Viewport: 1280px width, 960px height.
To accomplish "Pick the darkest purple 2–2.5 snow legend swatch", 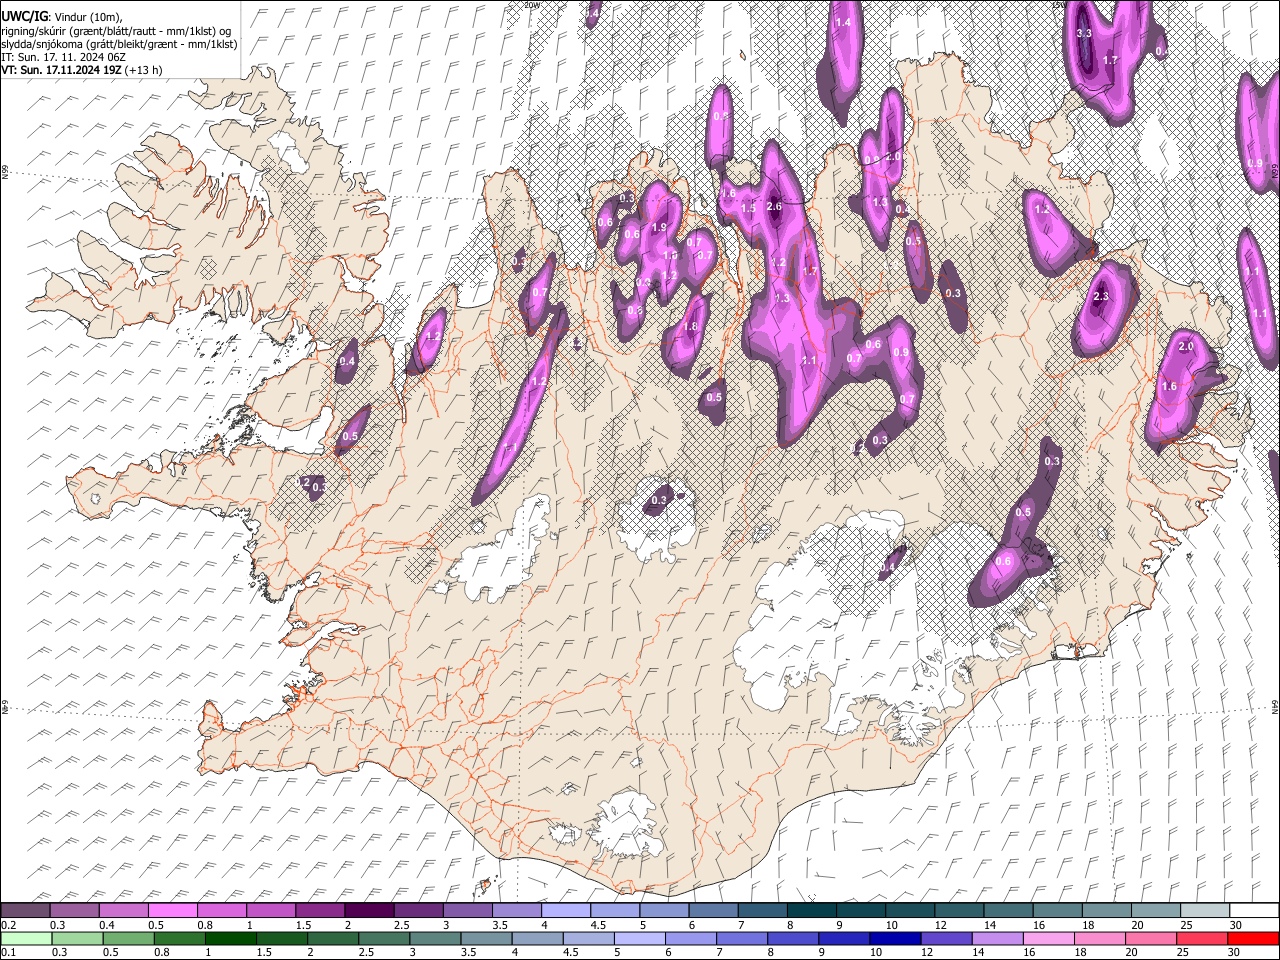I will 369,910.
